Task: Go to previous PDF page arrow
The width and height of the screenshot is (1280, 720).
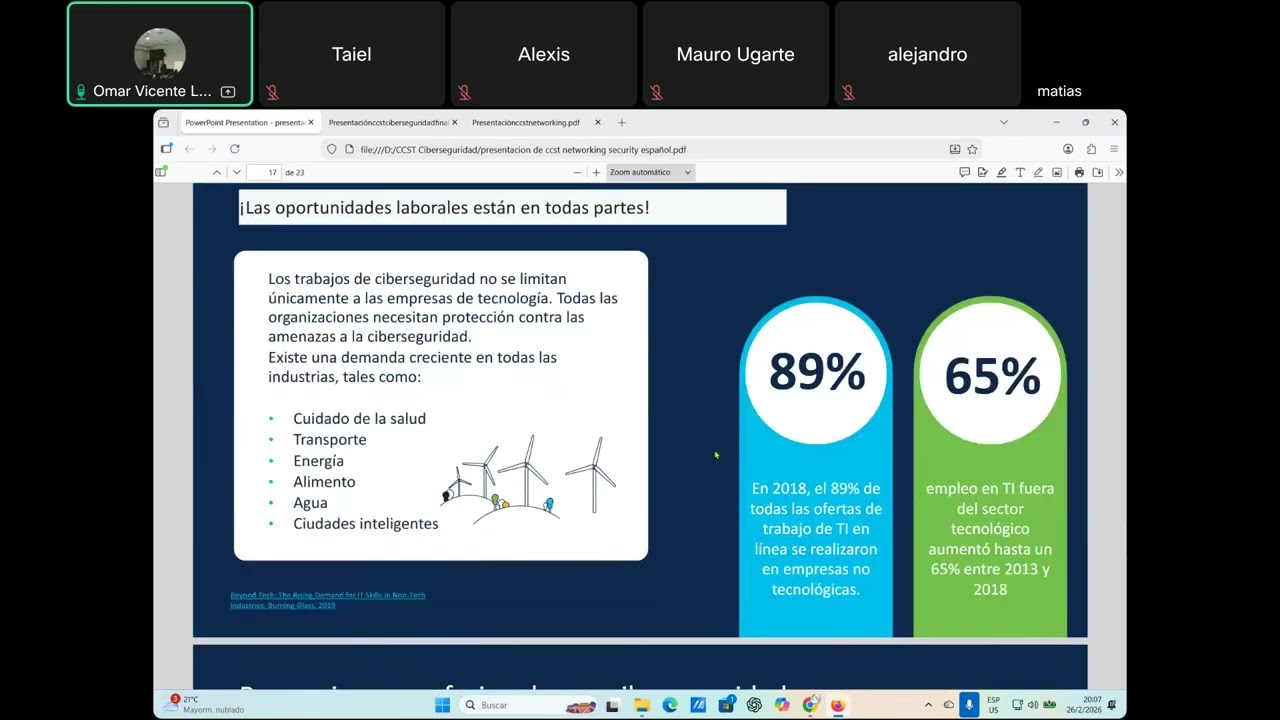Action: (216, 172)
